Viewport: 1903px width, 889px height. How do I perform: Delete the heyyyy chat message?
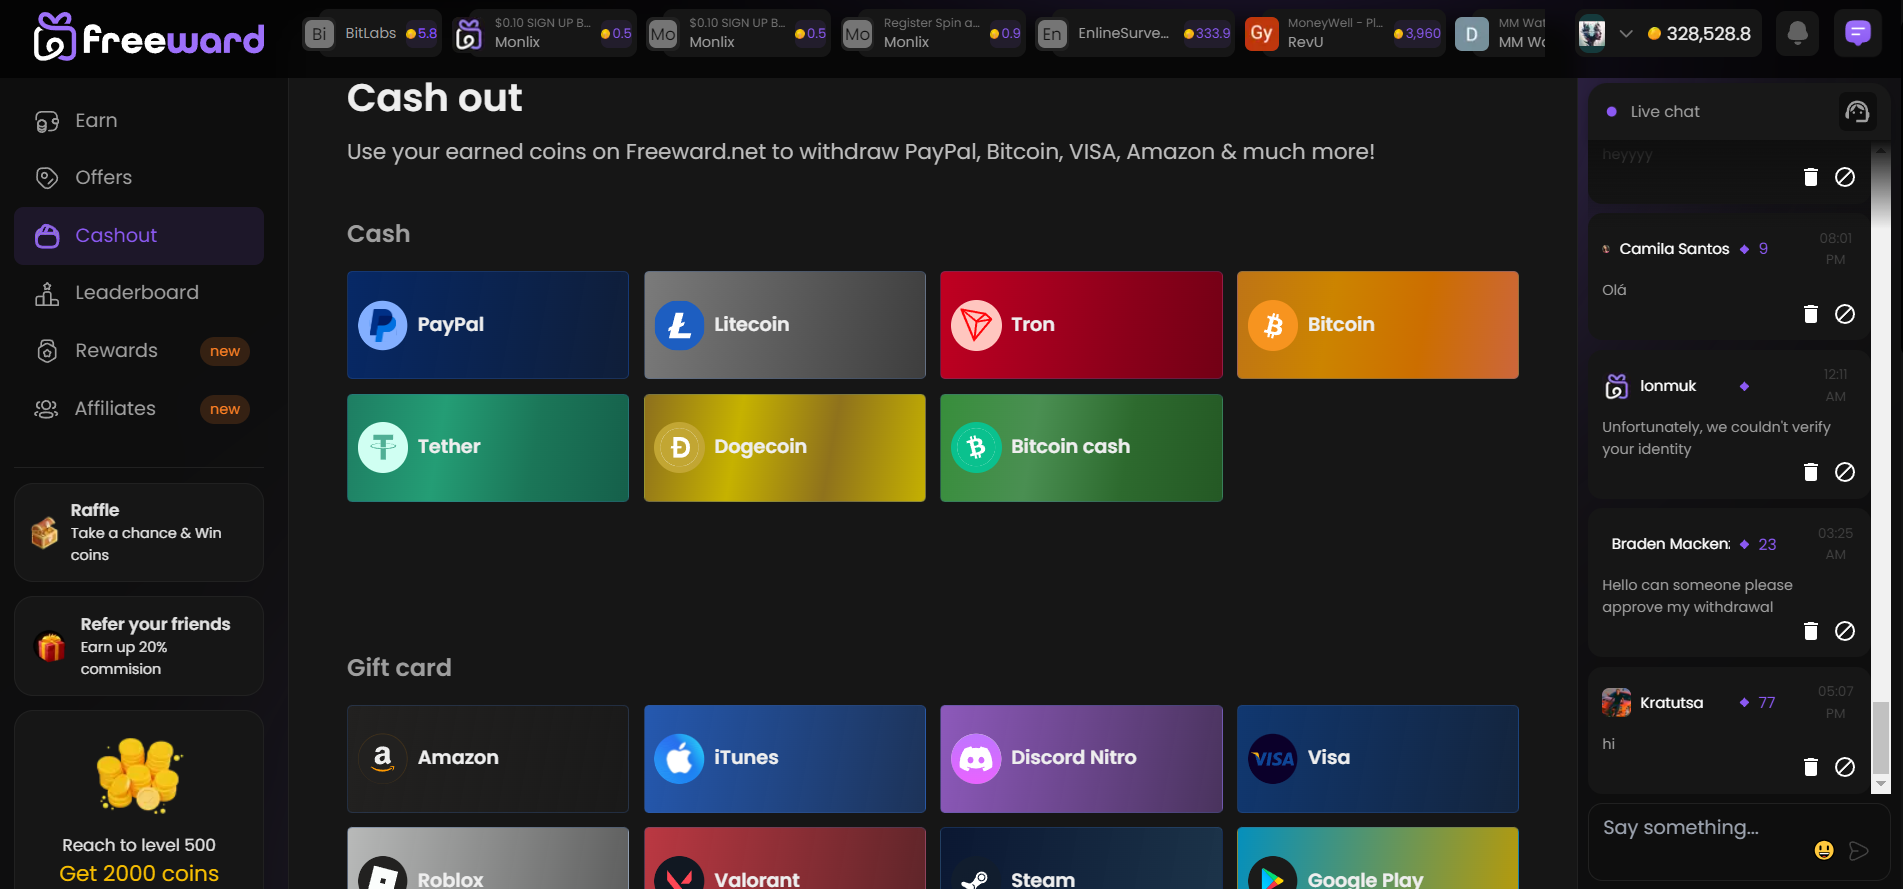tap(1810, 177)
